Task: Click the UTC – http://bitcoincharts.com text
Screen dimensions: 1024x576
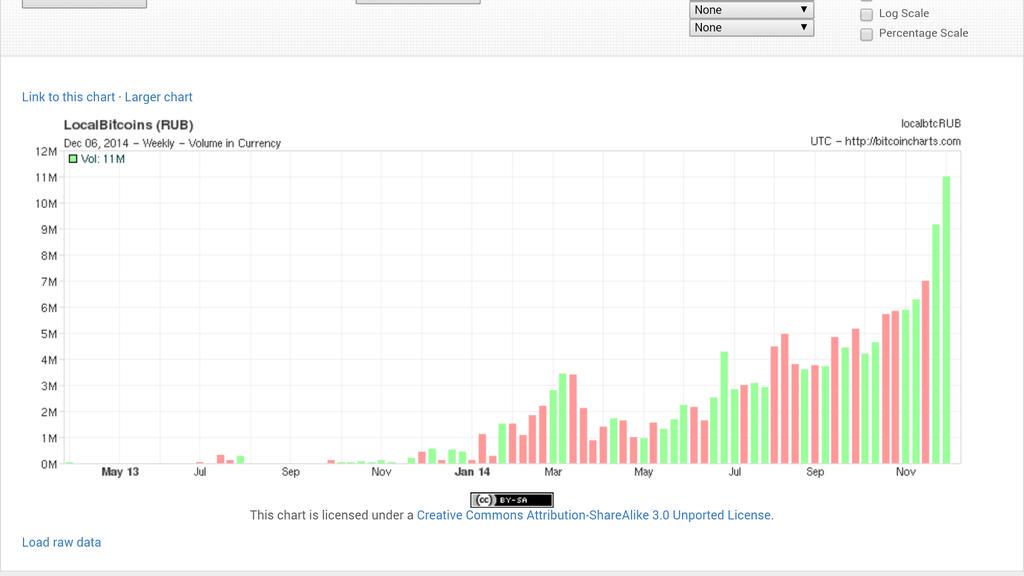Action: (x=886, y=141)
